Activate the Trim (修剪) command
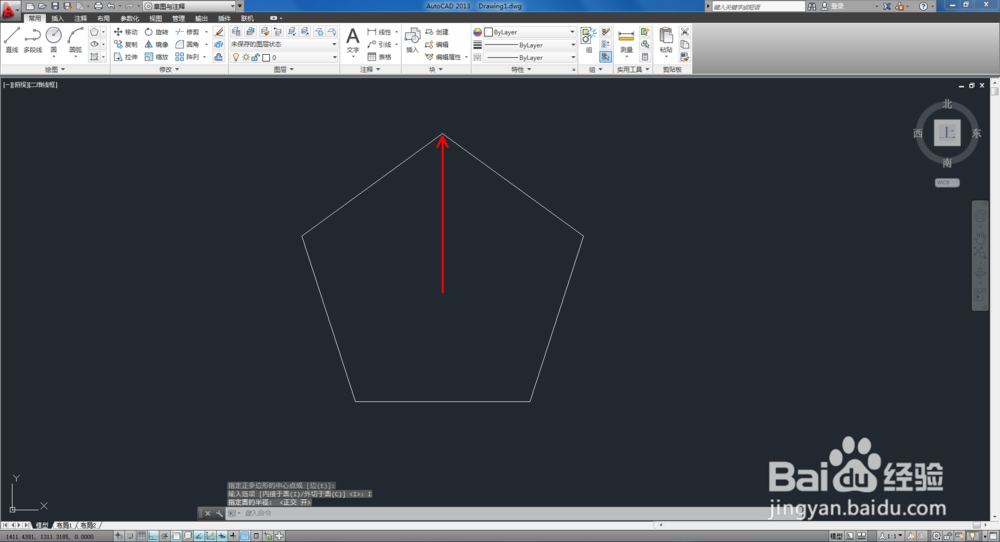Viewport: 1000px width, 542px height. 188,32
